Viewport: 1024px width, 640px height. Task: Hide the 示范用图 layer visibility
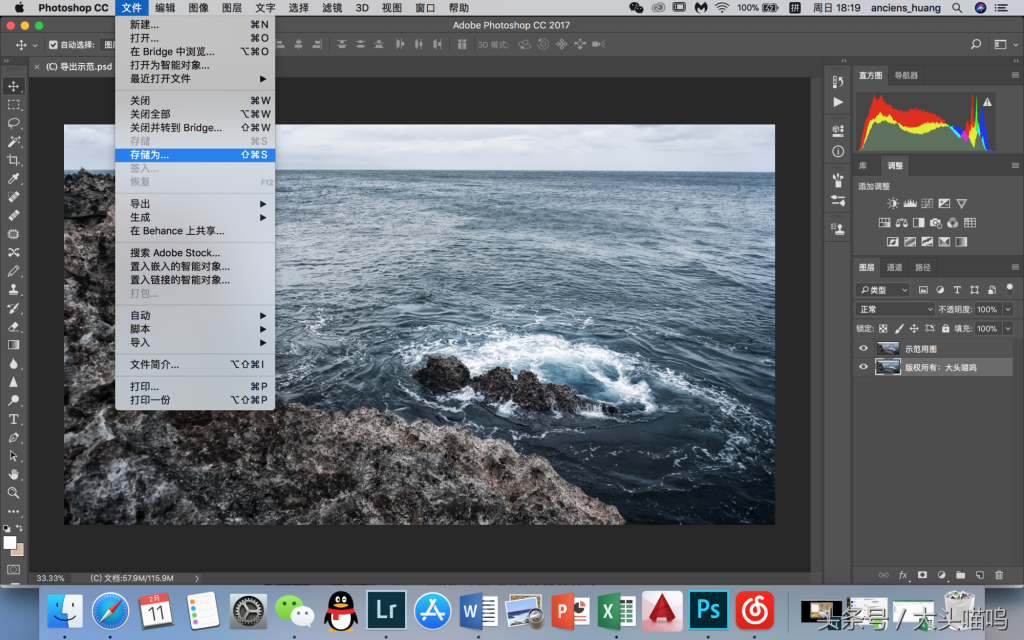(863, 348)
